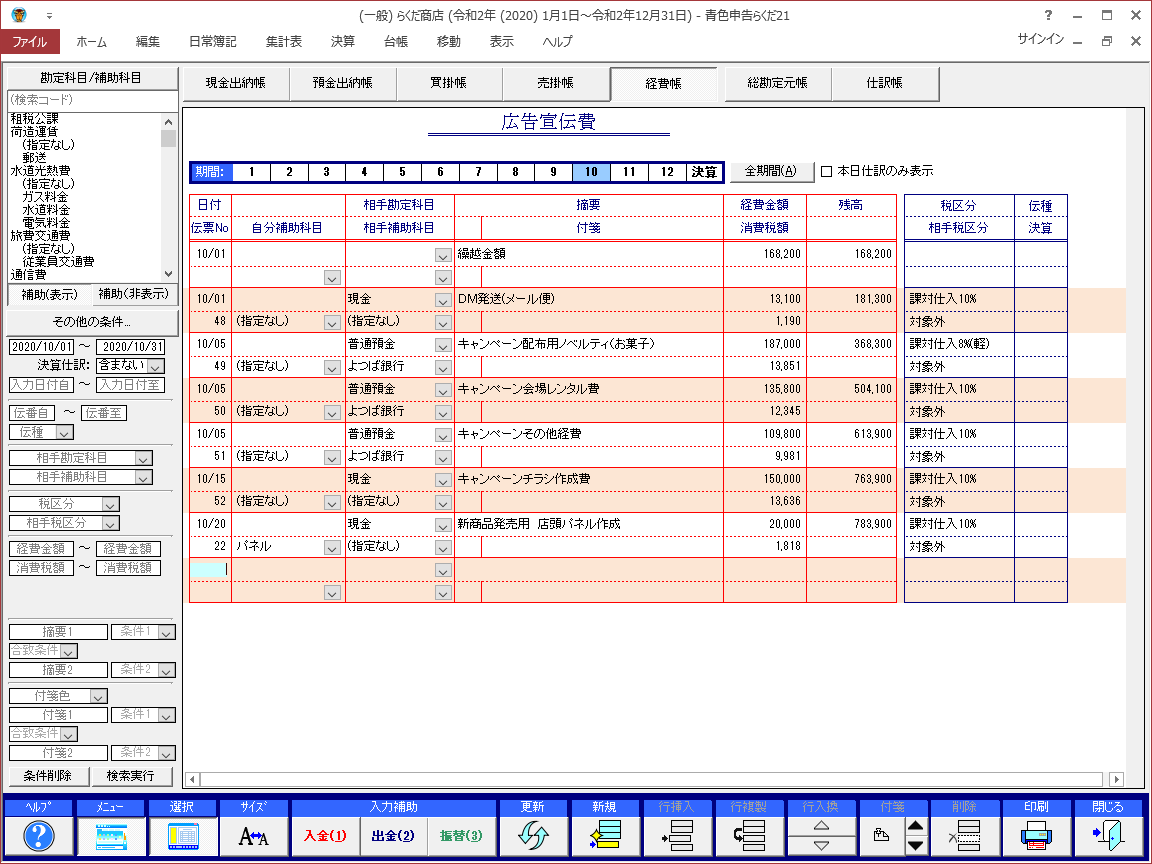Image resolution: width=1152 pixels, height=864 pixels.
Task: Select period 5 in the 期間 selector
Action: pyautogui.click(x=402, y=172)
